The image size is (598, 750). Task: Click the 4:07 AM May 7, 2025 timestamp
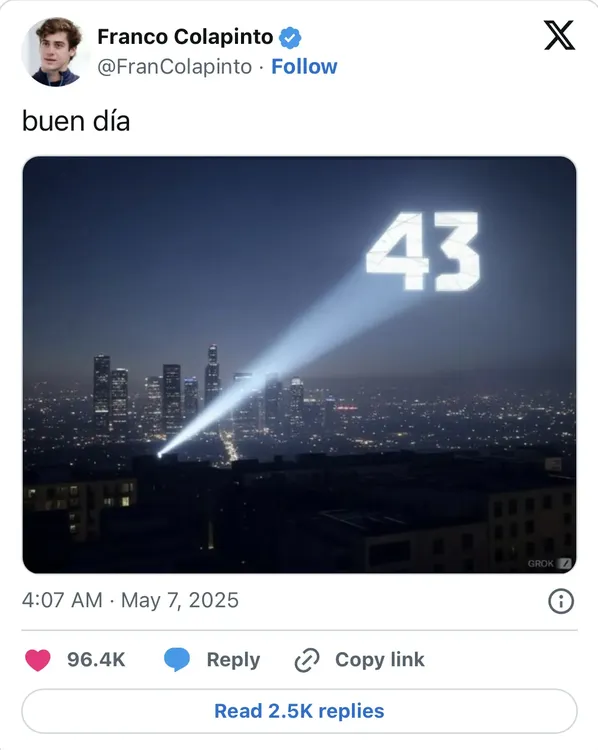pos(130,600)
